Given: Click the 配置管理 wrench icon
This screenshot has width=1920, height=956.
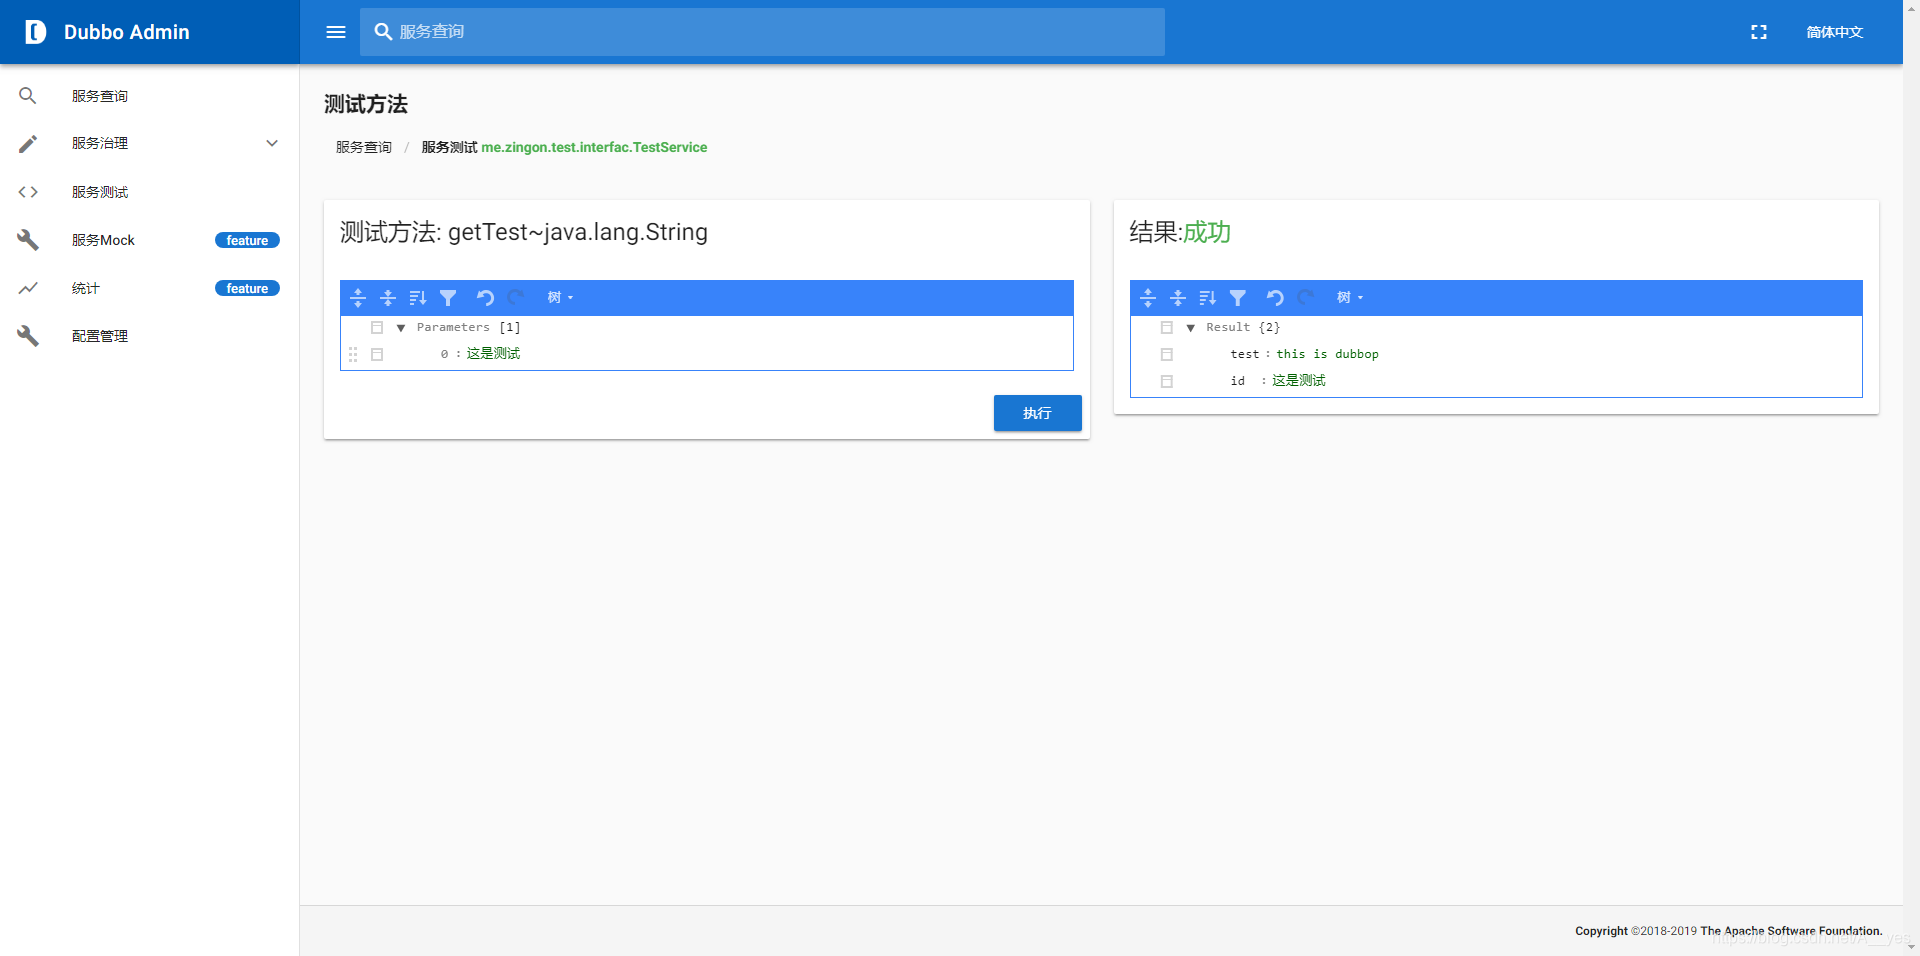Looking at the screenshot, I should pos(28,336).
